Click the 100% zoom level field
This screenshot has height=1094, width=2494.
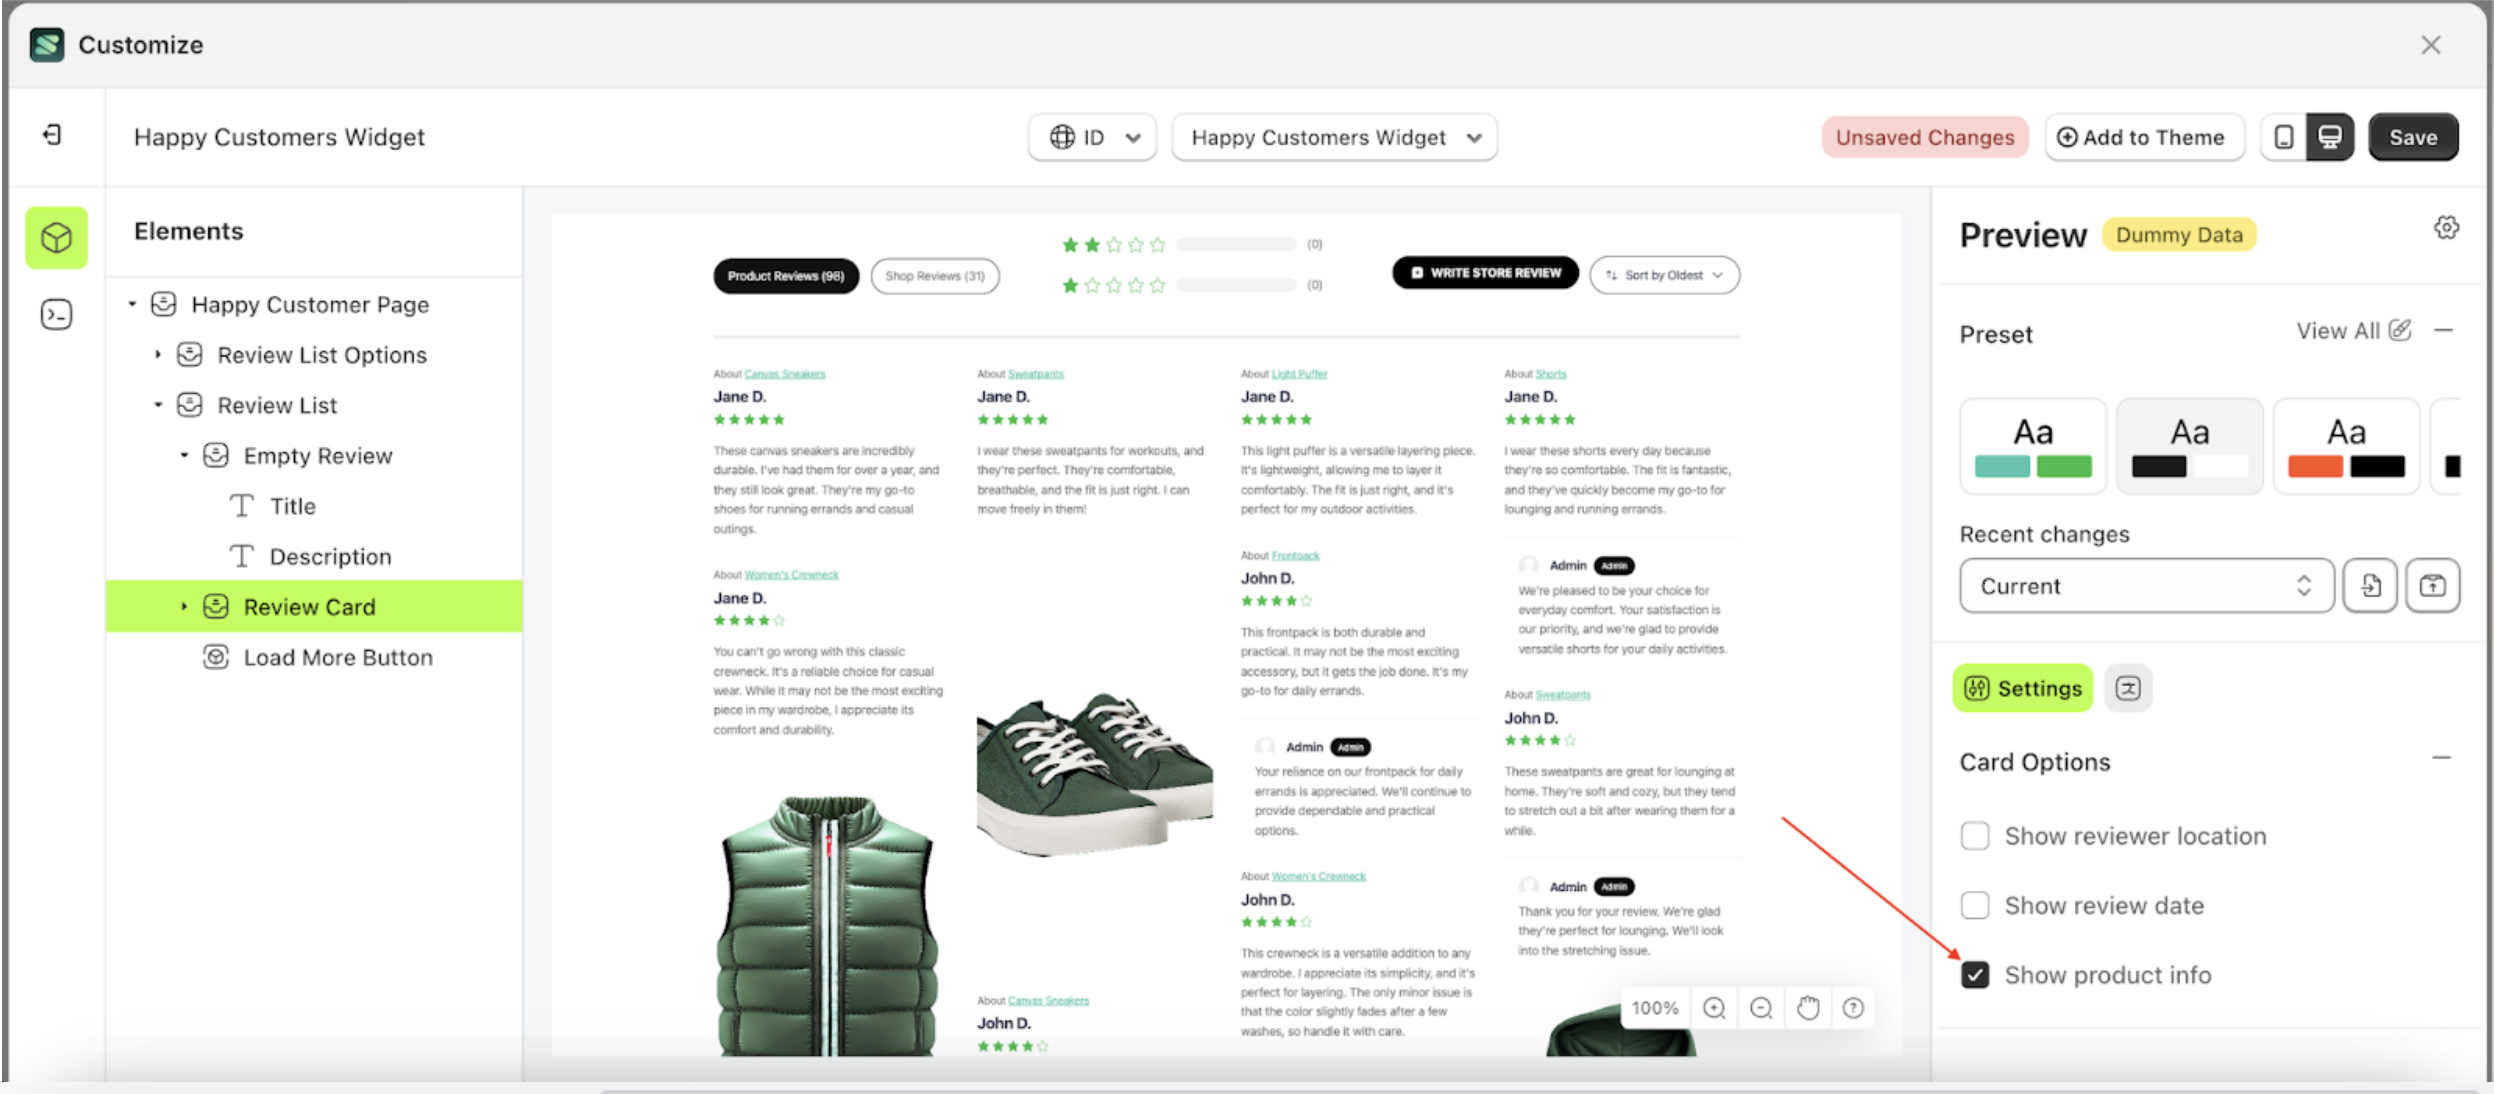1654,1008
